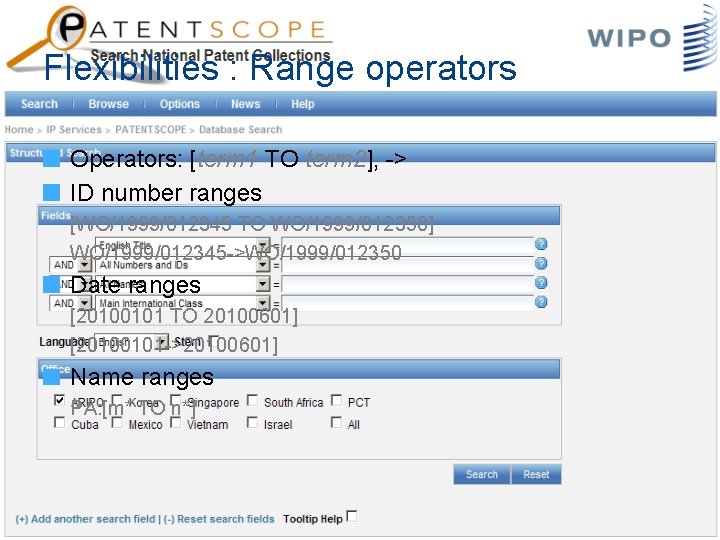
Task: Check the Cuba office checkbox
Action: pos(59,422)
